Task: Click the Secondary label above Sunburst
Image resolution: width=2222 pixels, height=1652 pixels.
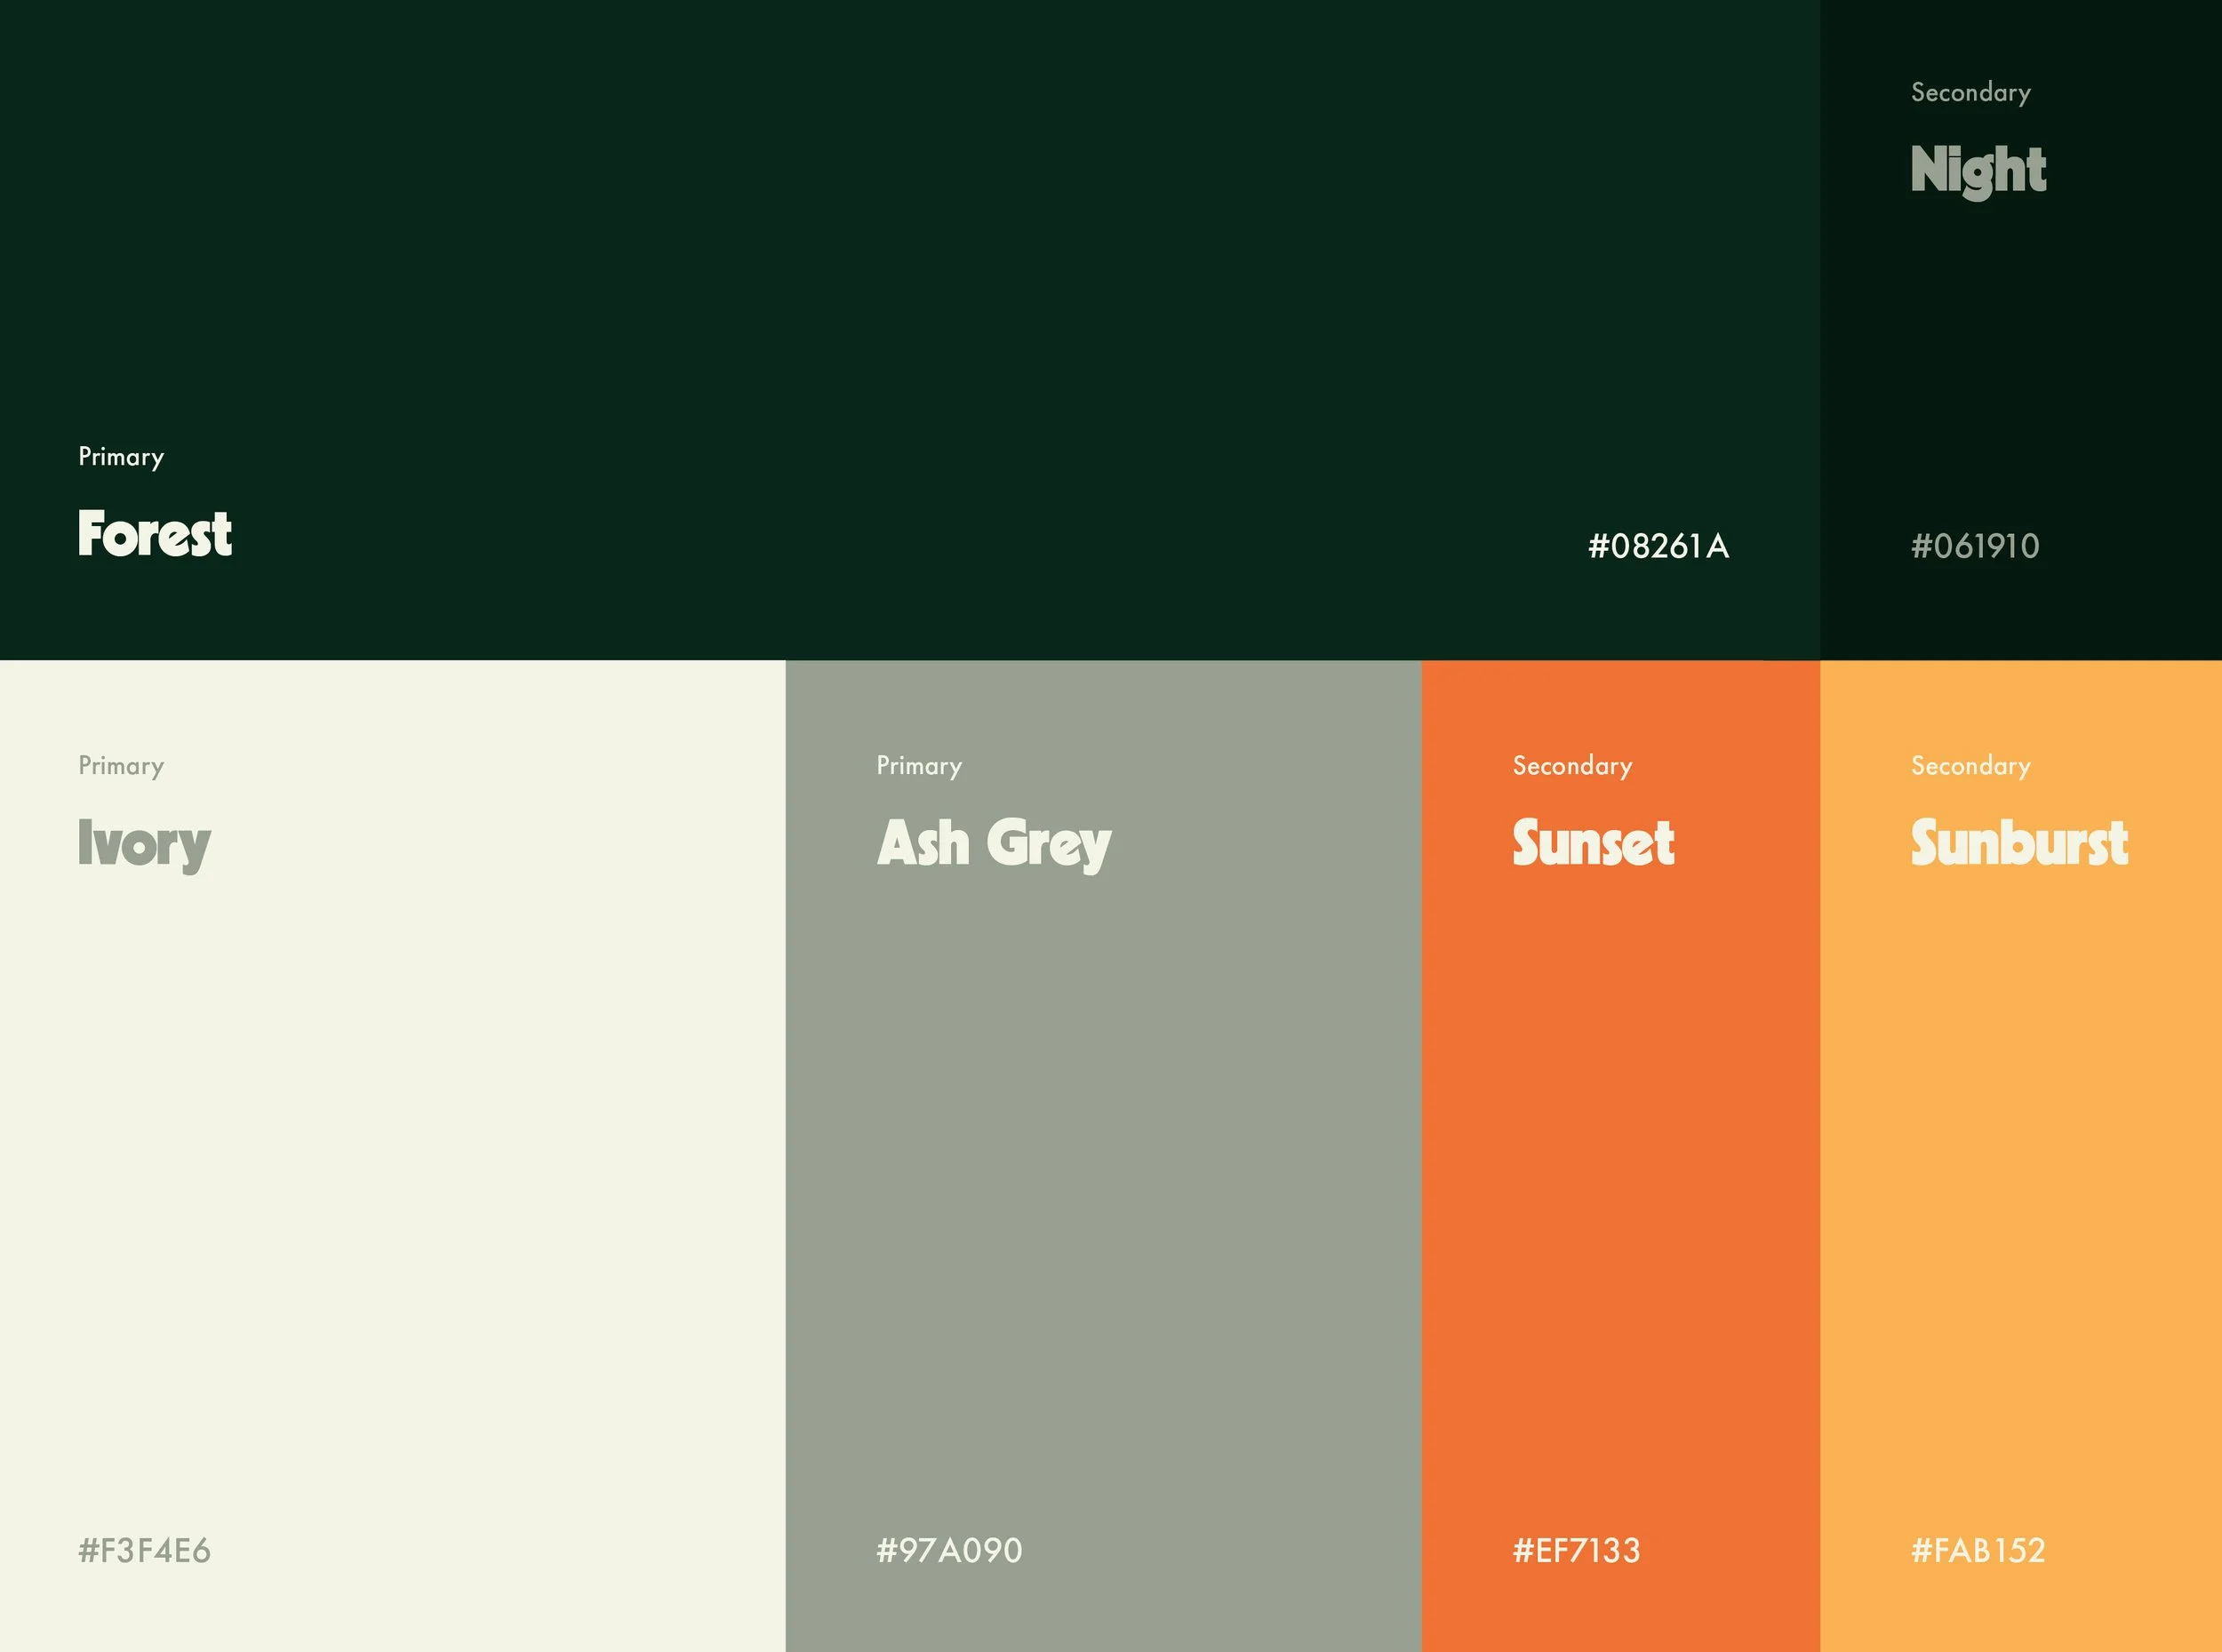Action: click(x=1970, y=766)
